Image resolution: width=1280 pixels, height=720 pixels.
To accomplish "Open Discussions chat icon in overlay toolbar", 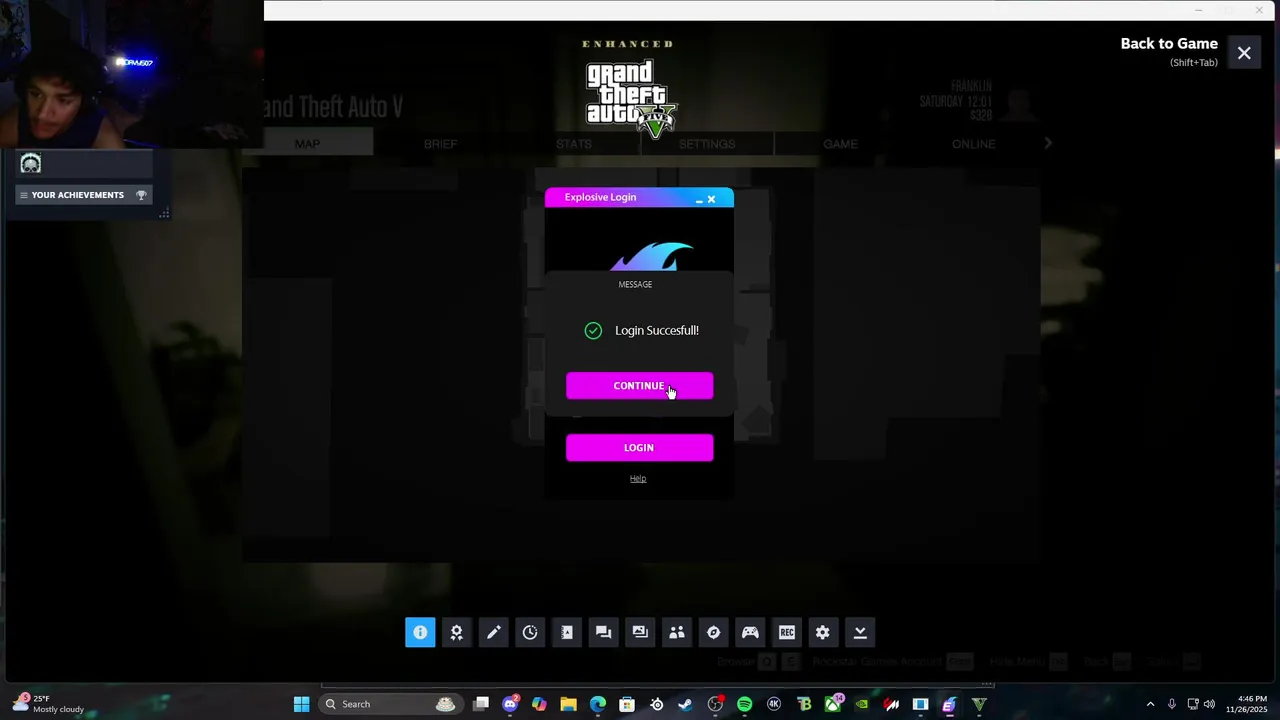I will coord(603,632).
